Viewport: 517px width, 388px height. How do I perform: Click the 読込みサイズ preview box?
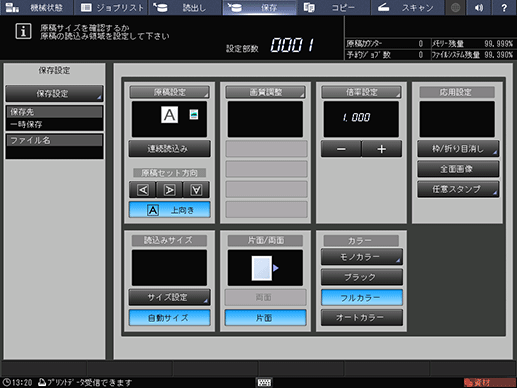[x=169, y=268]
